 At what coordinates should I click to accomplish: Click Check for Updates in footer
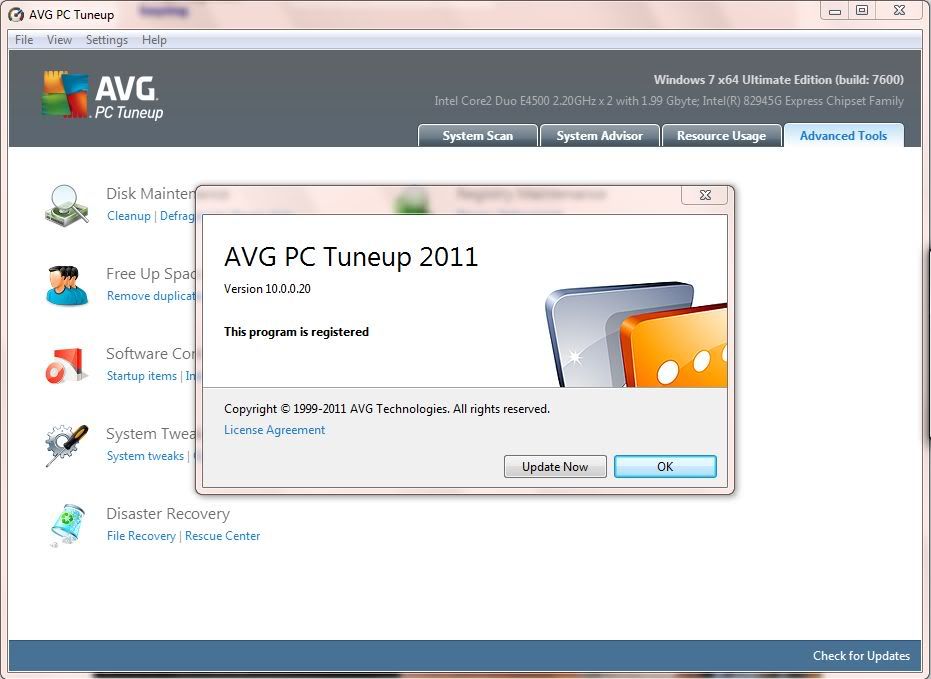(861, 656)
